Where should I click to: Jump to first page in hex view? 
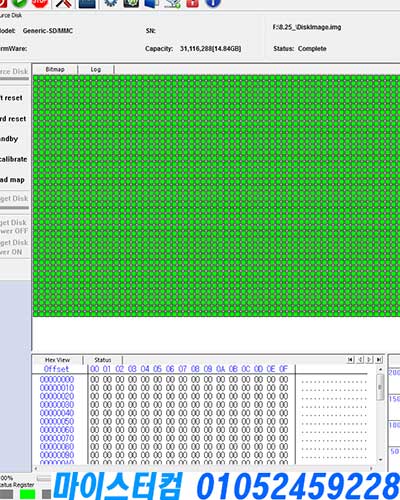[x=350, y=359]
